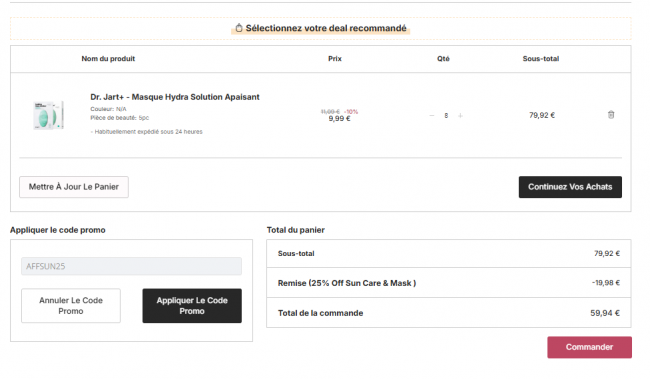Click Annuler Le Code Promo button

point(71,306)
